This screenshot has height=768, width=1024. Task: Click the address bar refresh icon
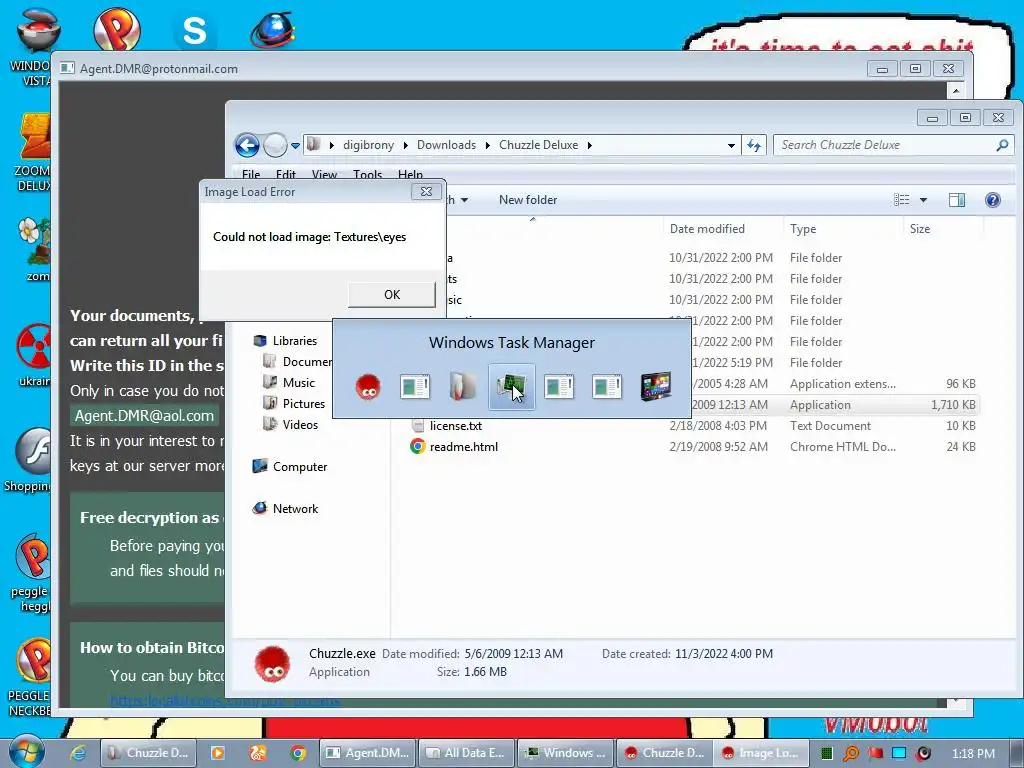click(x=754, y=145)
